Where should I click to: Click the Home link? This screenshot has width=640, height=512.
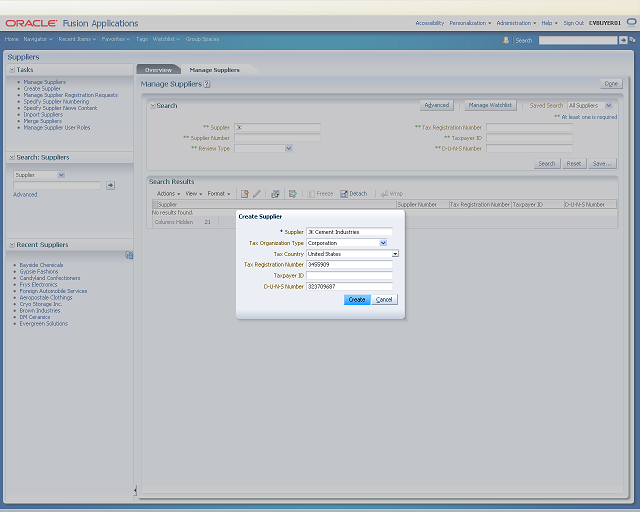pos(11,39)
